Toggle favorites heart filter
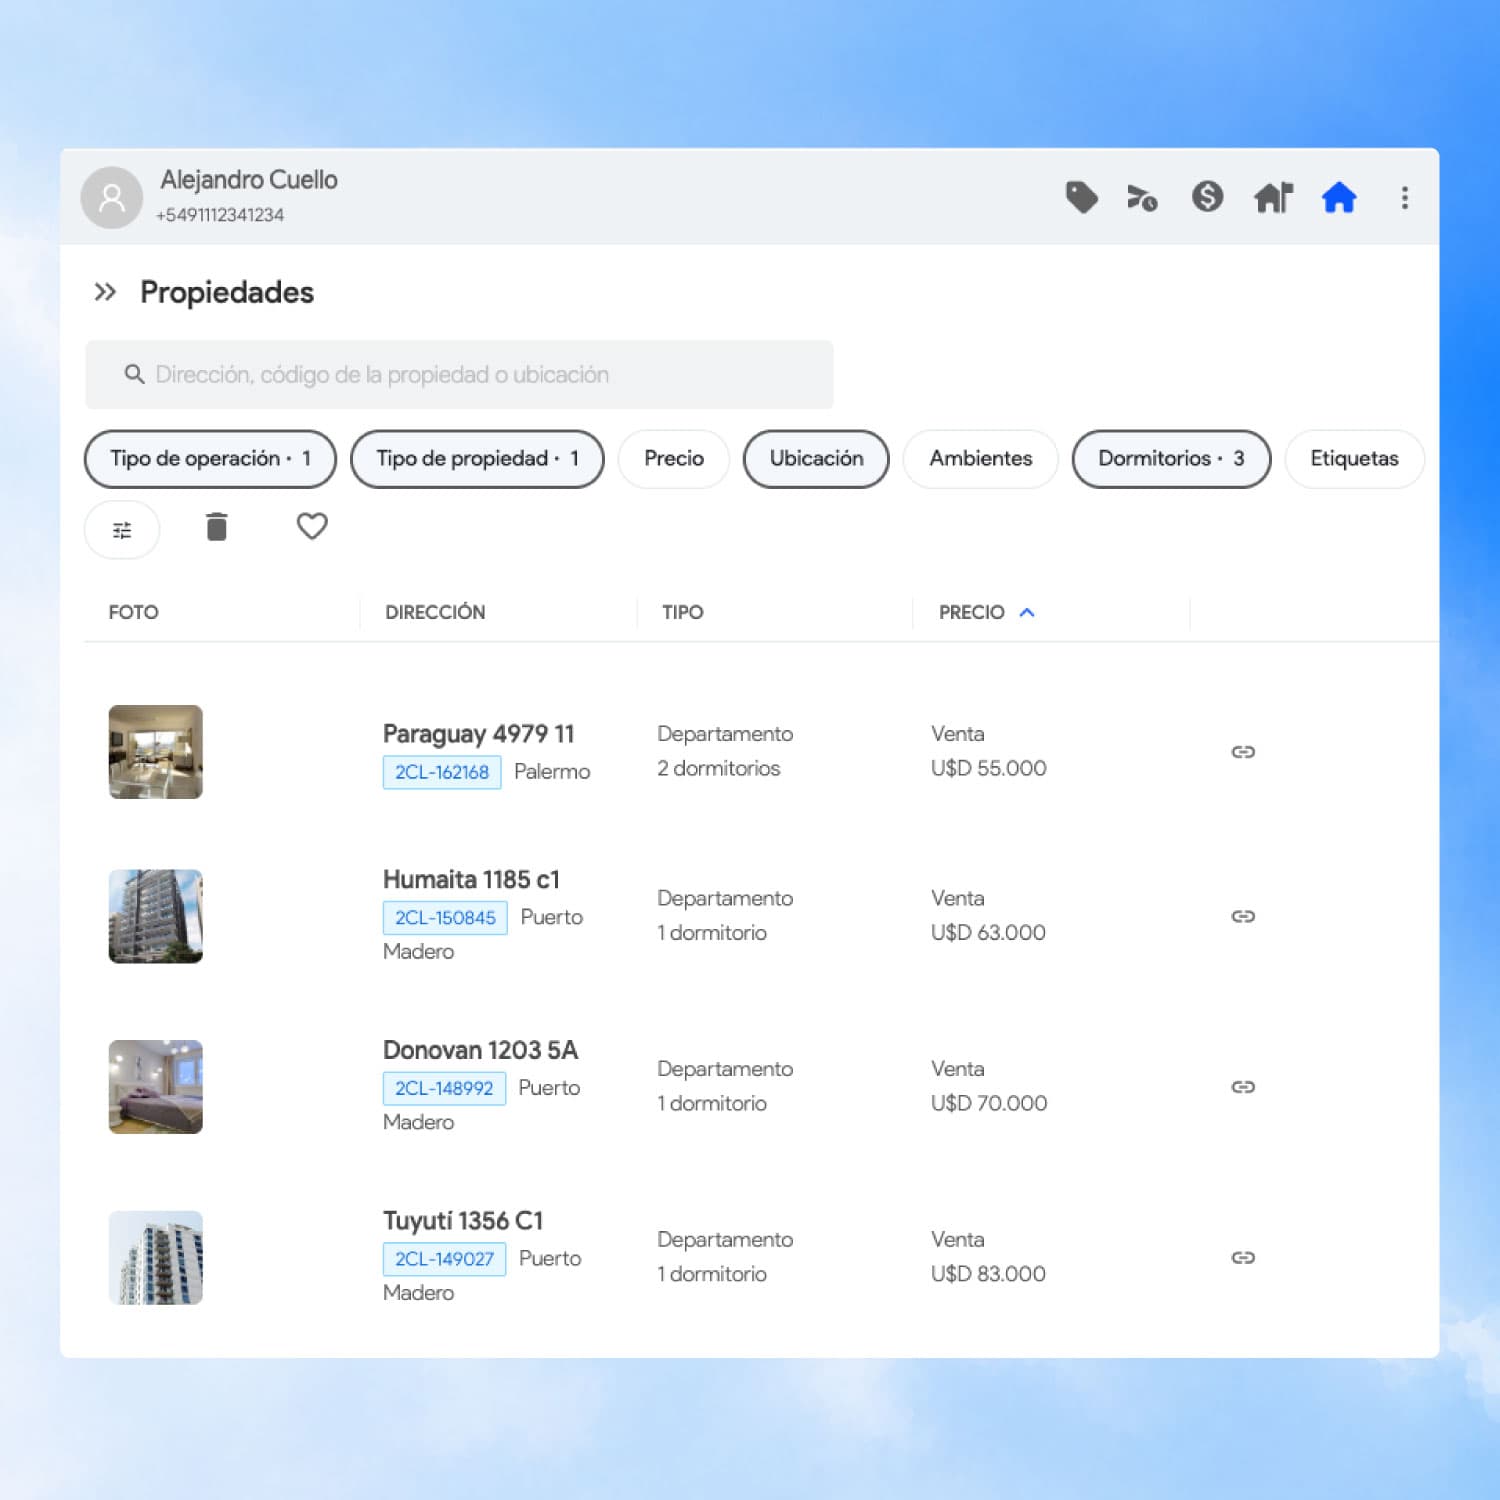This screenshot has height=1500, width=1500. coord(312,526)
